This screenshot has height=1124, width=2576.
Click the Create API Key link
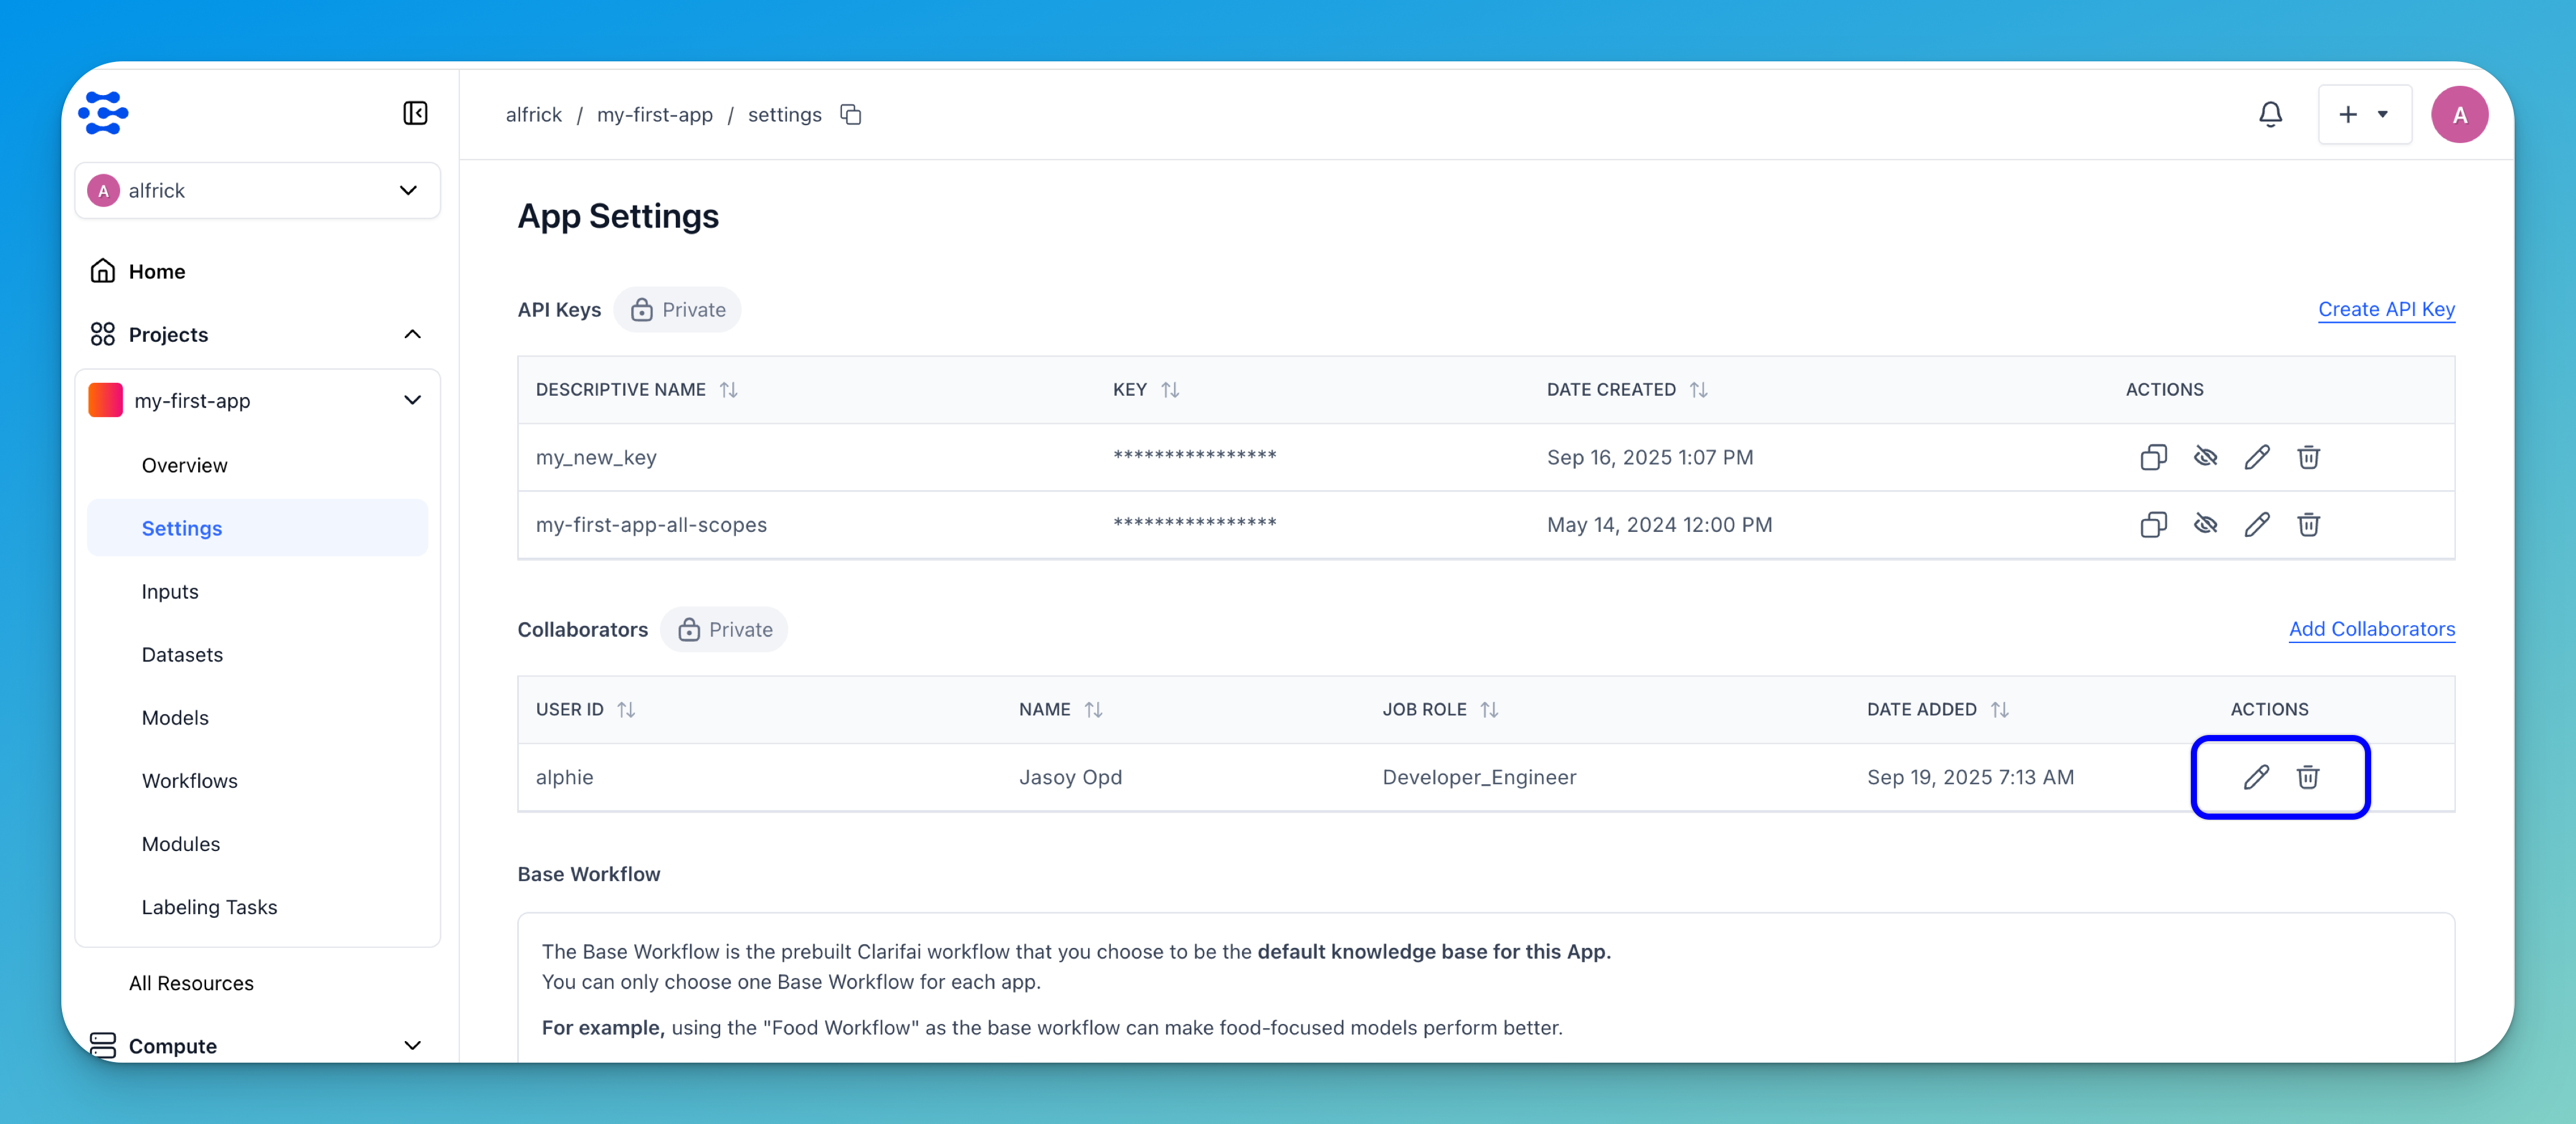point(2385,309)
